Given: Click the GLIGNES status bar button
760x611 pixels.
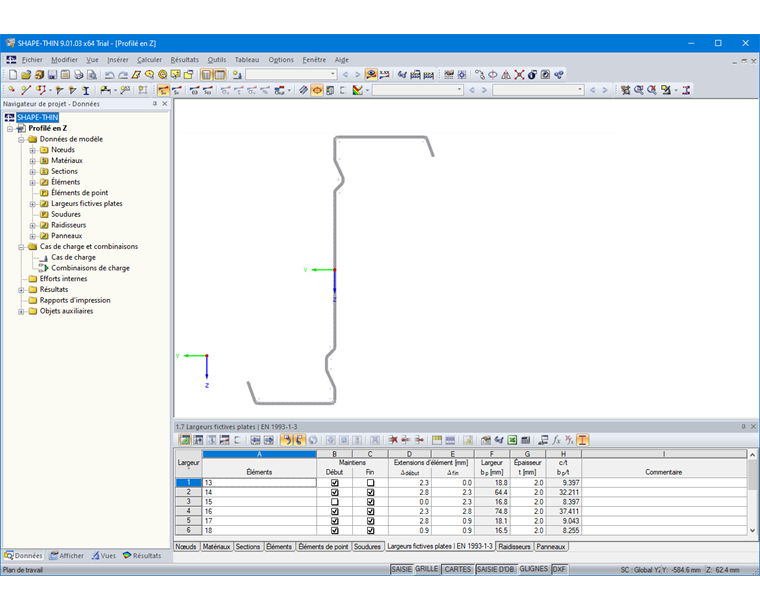Looking at the screenshot, I should coord(534,569).
